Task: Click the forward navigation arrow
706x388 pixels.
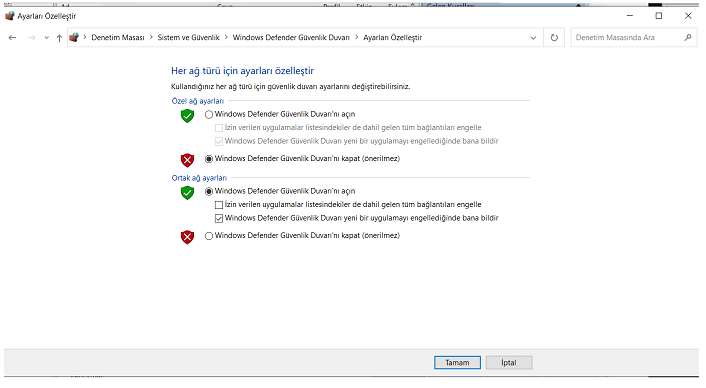Action: 31,38
